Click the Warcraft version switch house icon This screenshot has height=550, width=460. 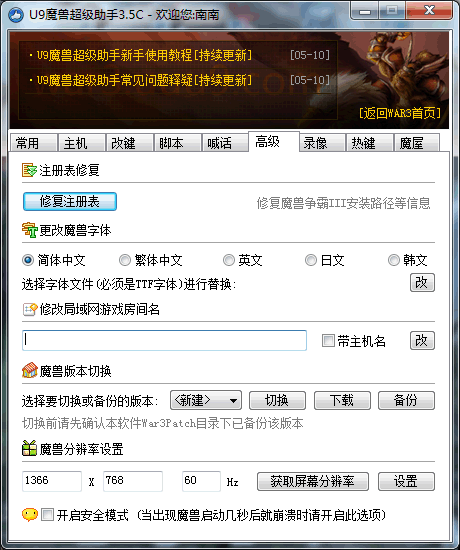point(30,370)
